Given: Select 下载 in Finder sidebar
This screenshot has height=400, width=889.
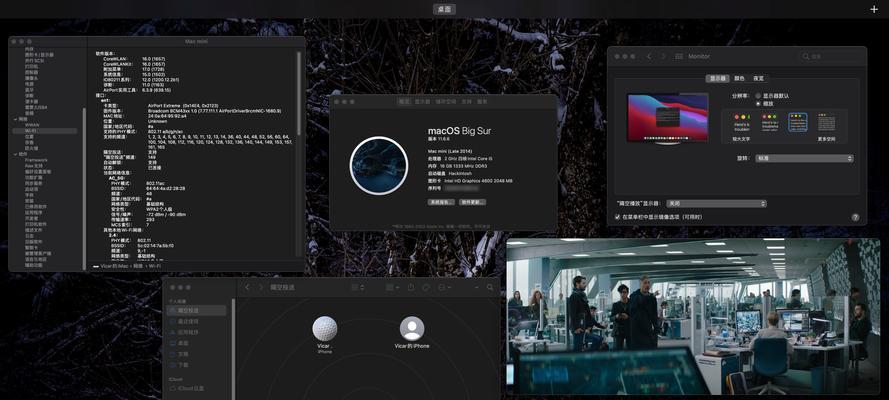Looking at the screenshot, I should point(196,365).
